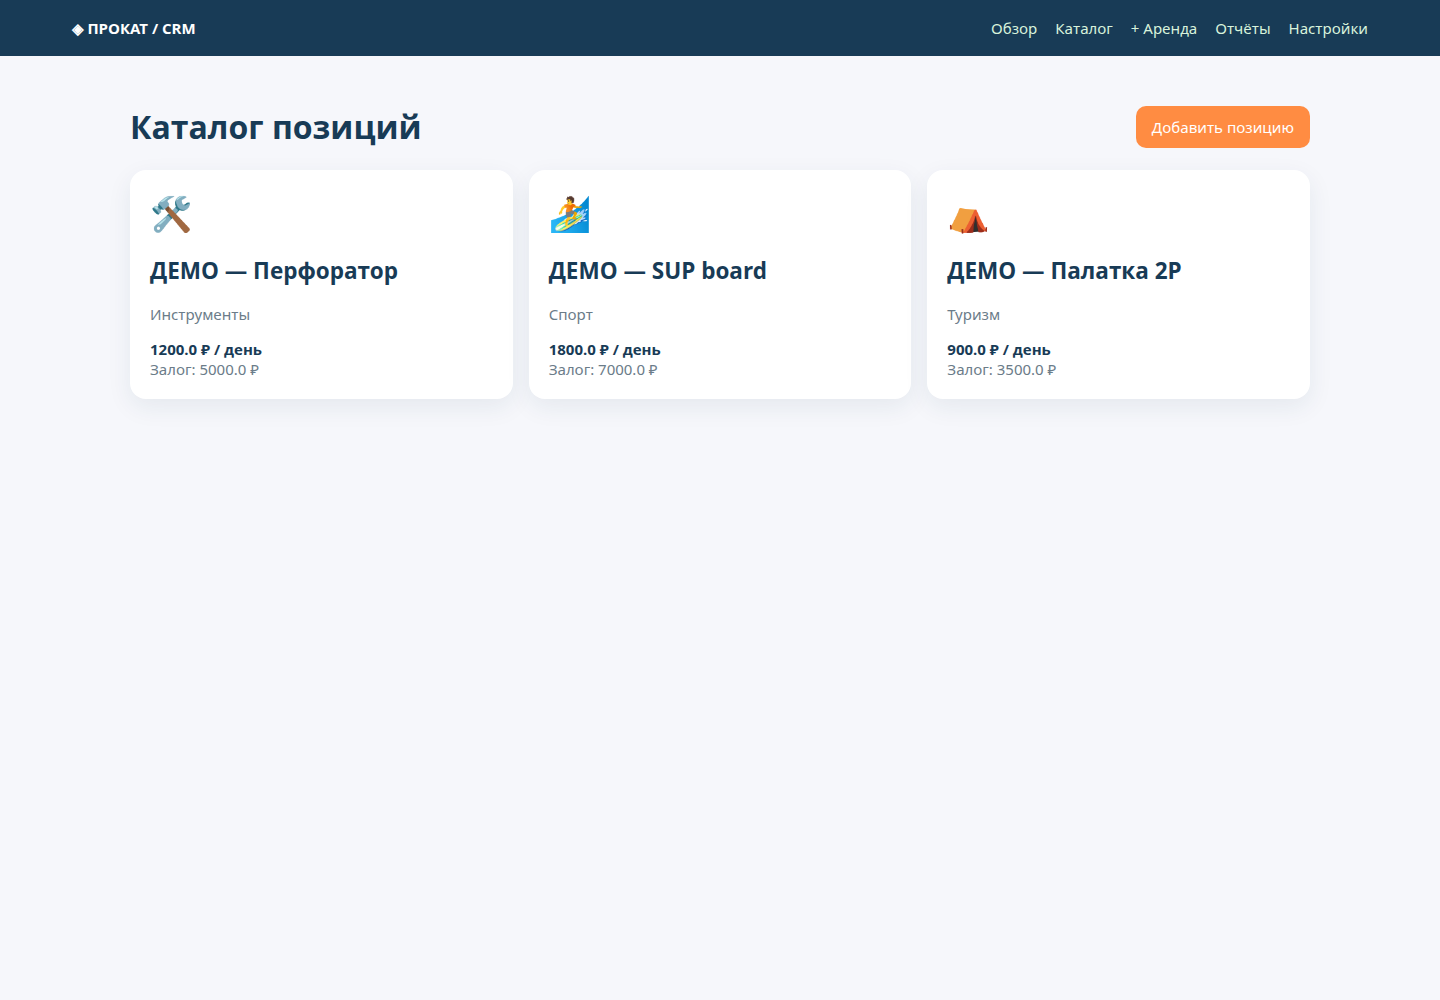Screen dimensions: 1440x1000
Task: Open the Обзор navigation item
Action: click(x=1014, y=29)
